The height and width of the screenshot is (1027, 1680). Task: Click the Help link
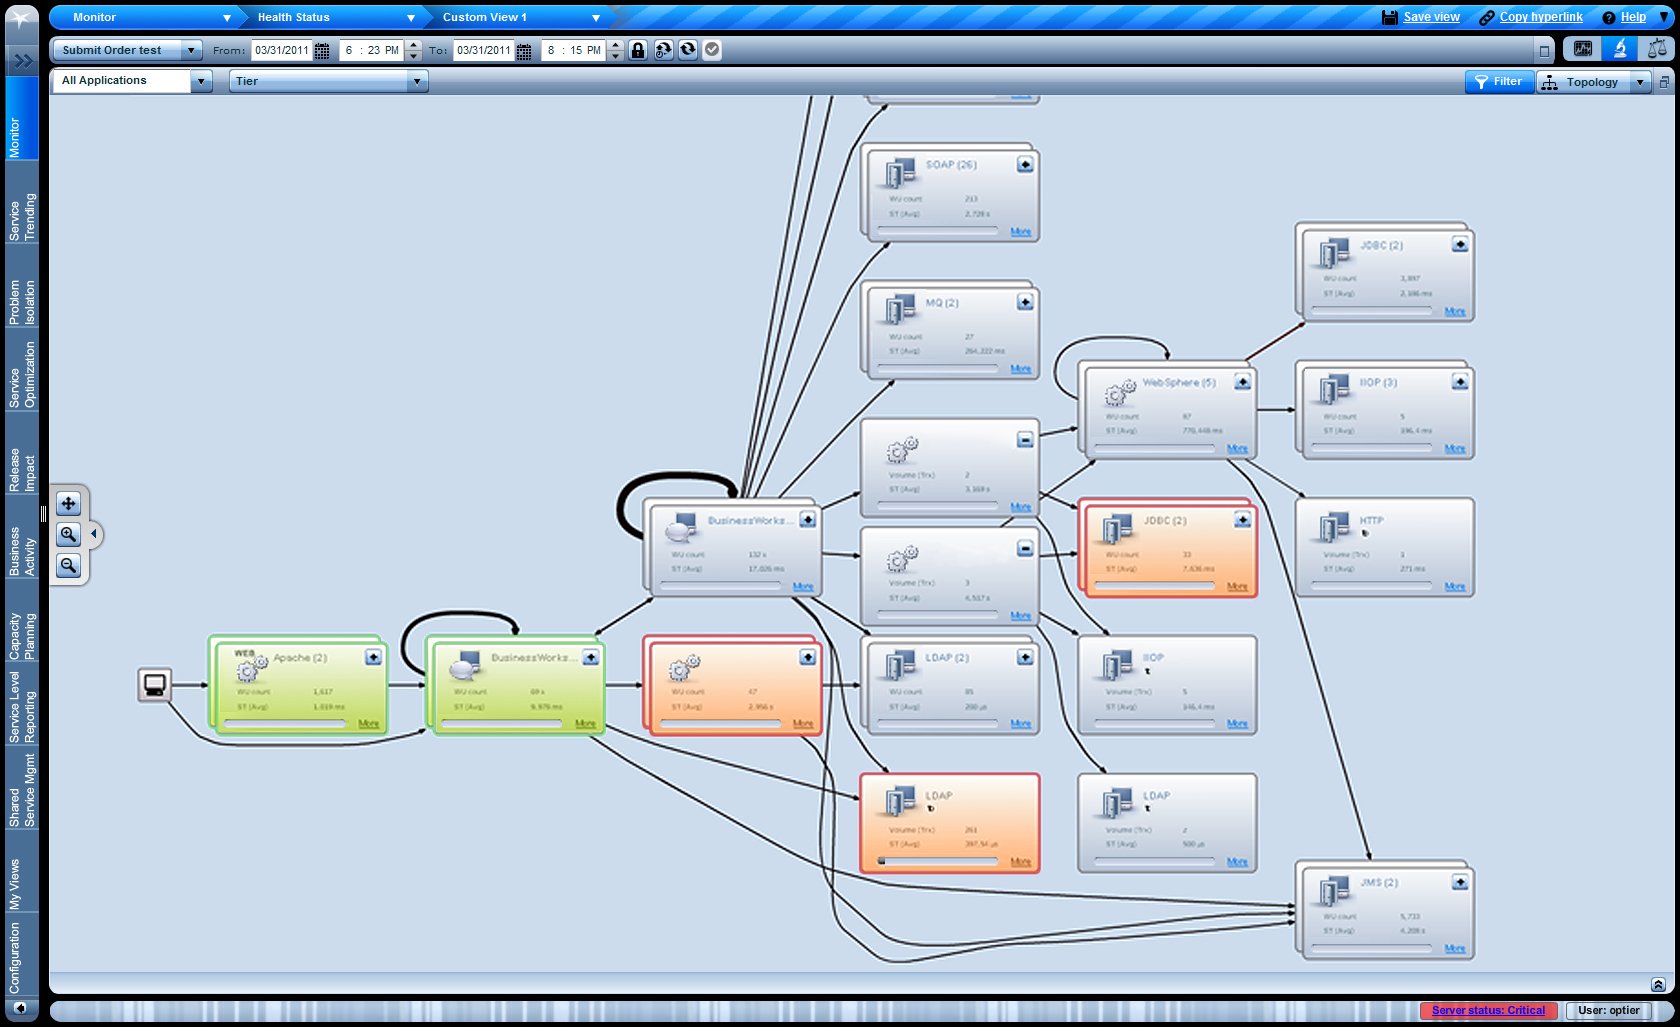(x=1633, y=17)
